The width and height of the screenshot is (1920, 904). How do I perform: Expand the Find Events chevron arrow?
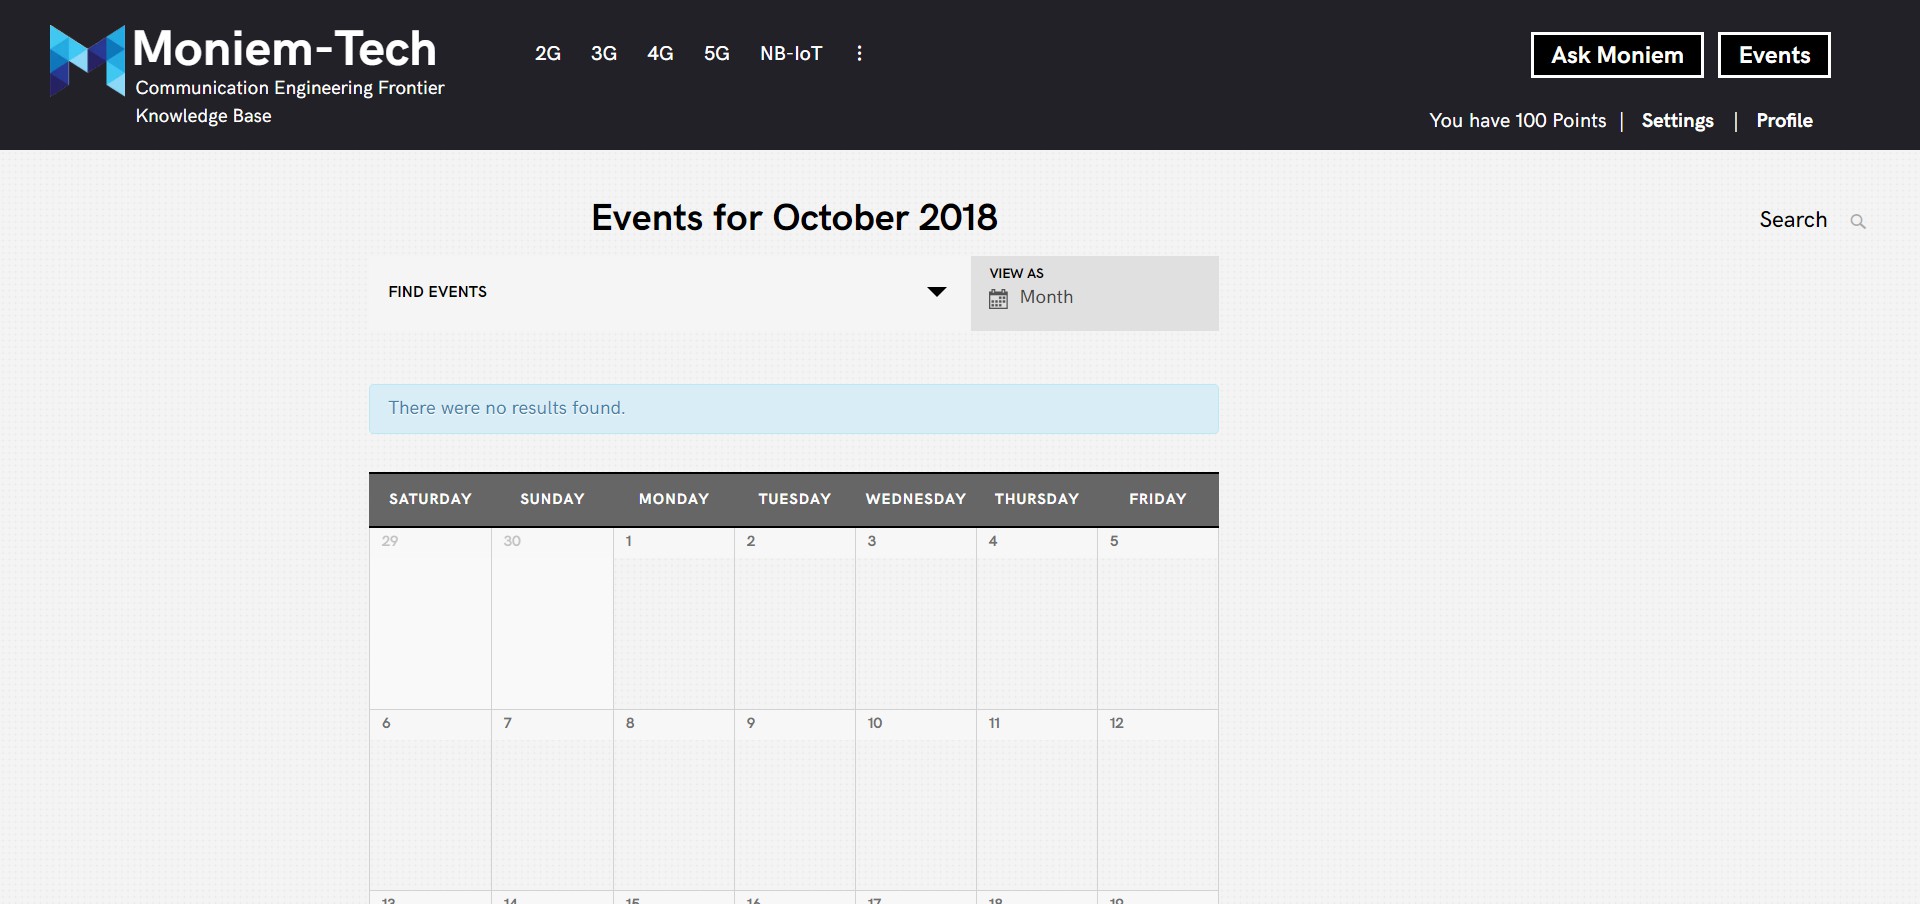click(936, 291)
